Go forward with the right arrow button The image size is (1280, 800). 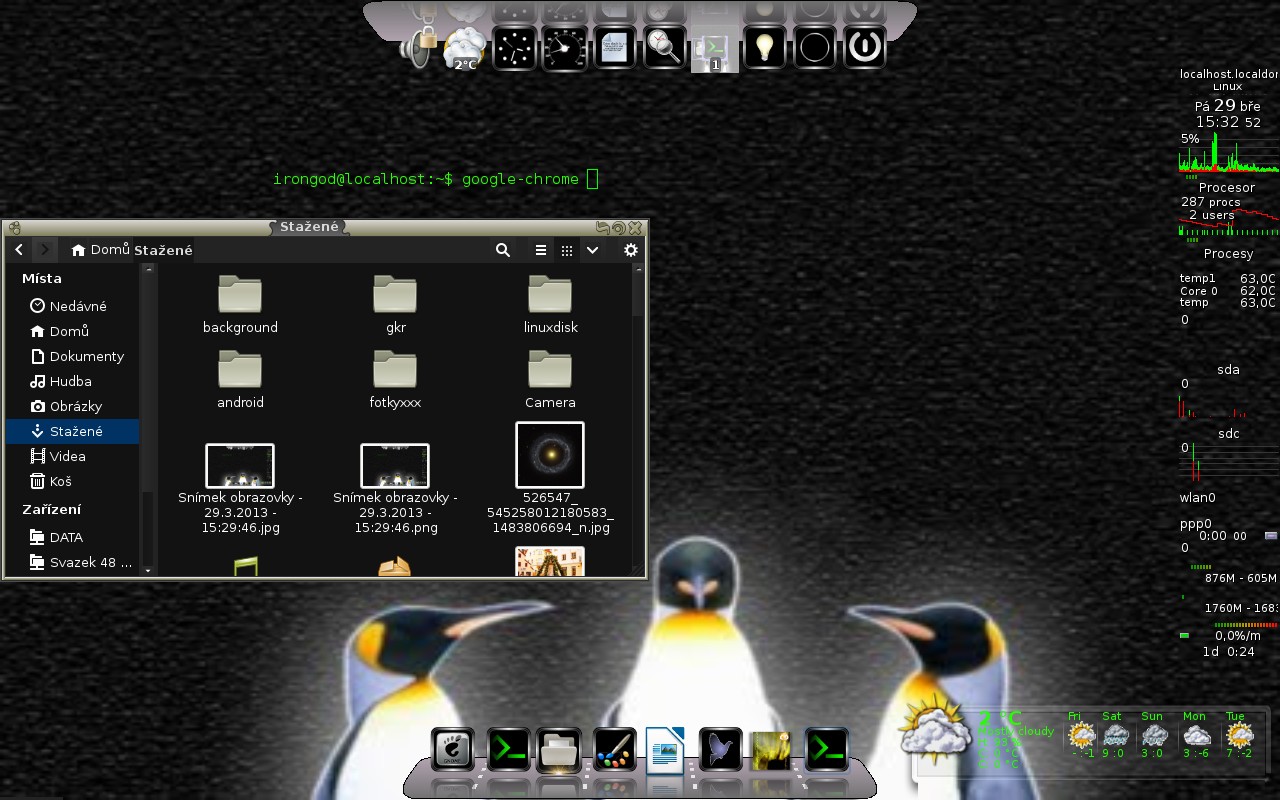pyautogui.click(x=45, y=250)
